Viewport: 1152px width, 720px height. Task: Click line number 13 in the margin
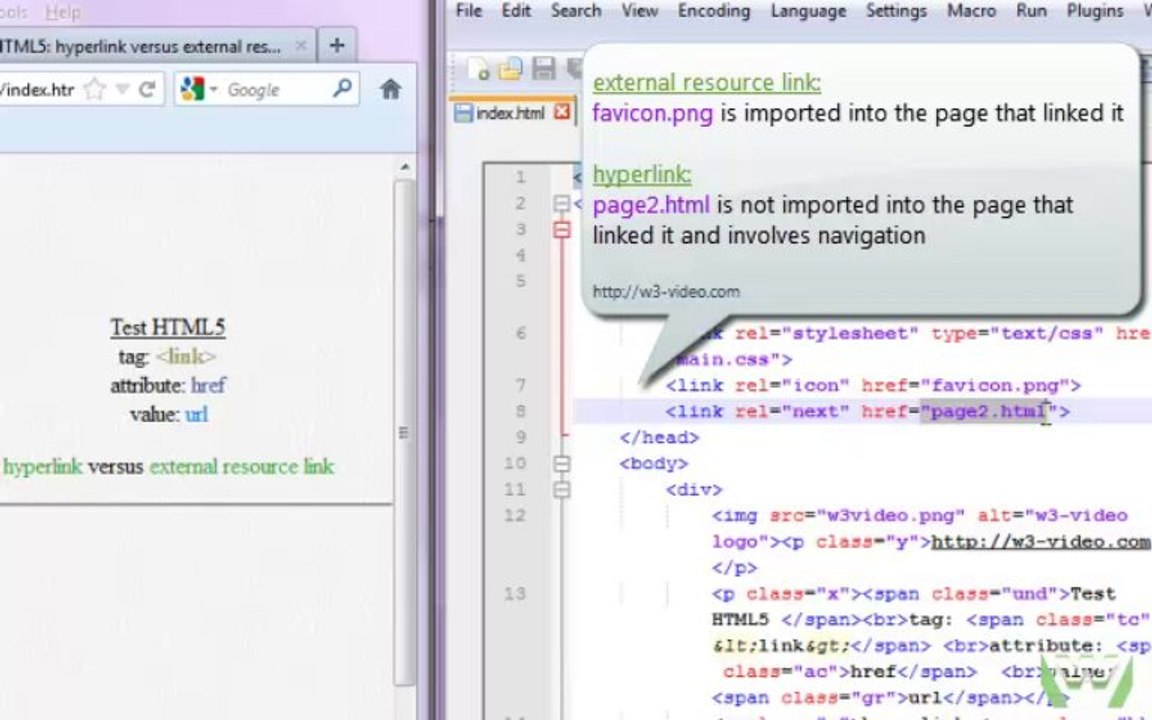point(515,593)
